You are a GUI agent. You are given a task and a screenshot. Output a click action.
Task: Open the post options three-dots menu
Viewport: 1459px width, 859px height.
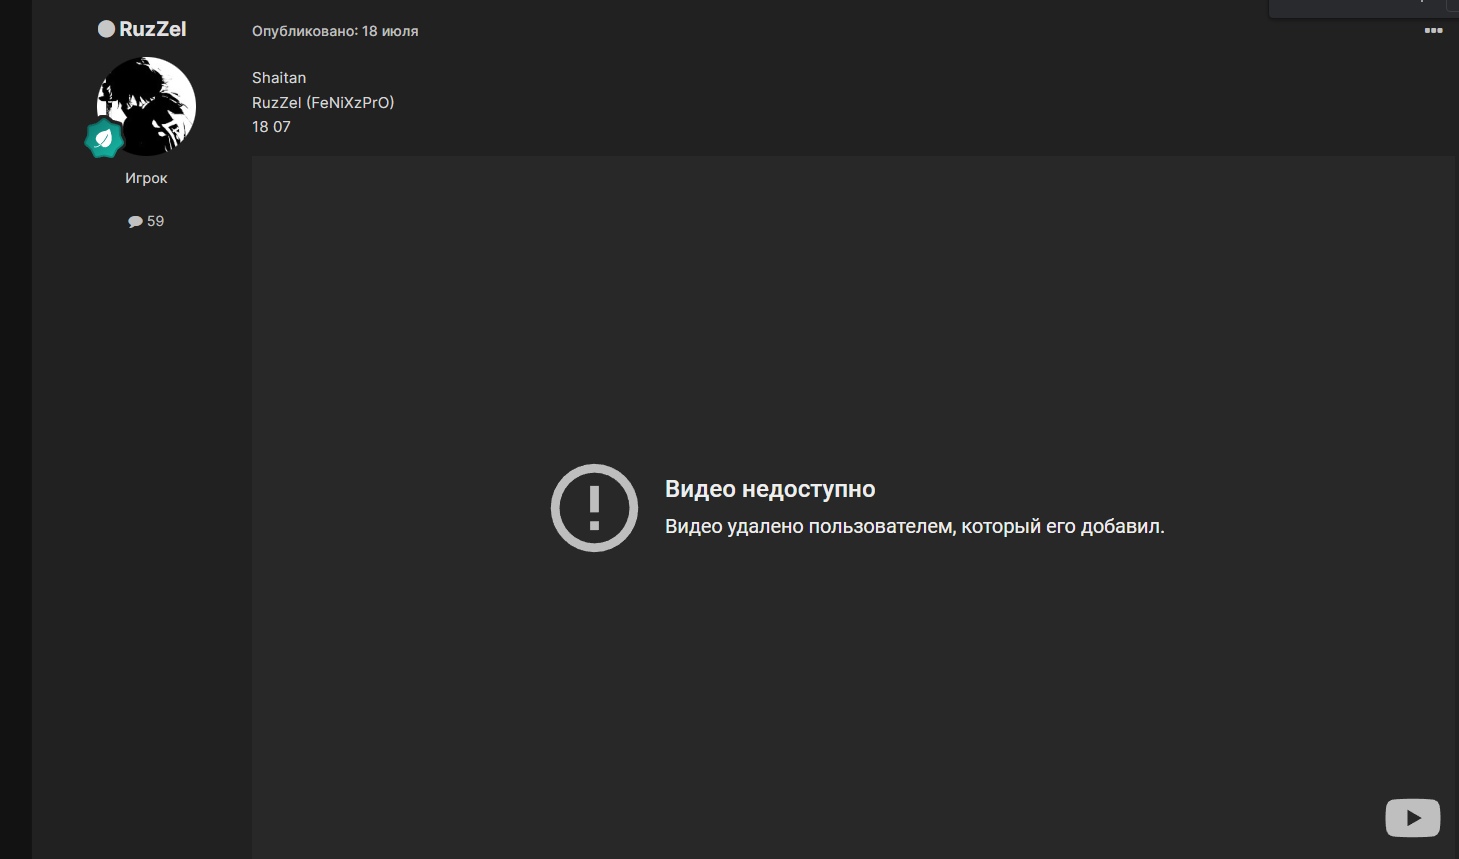pyautogui.click(x=1433, y=31)
